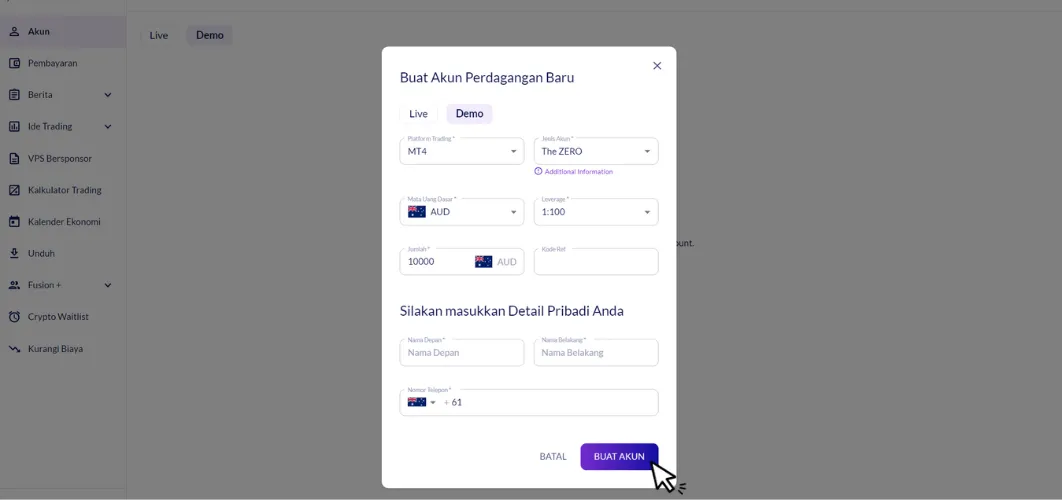
Task: Switch to Live tab on background page
Action: tap(158, 35)
